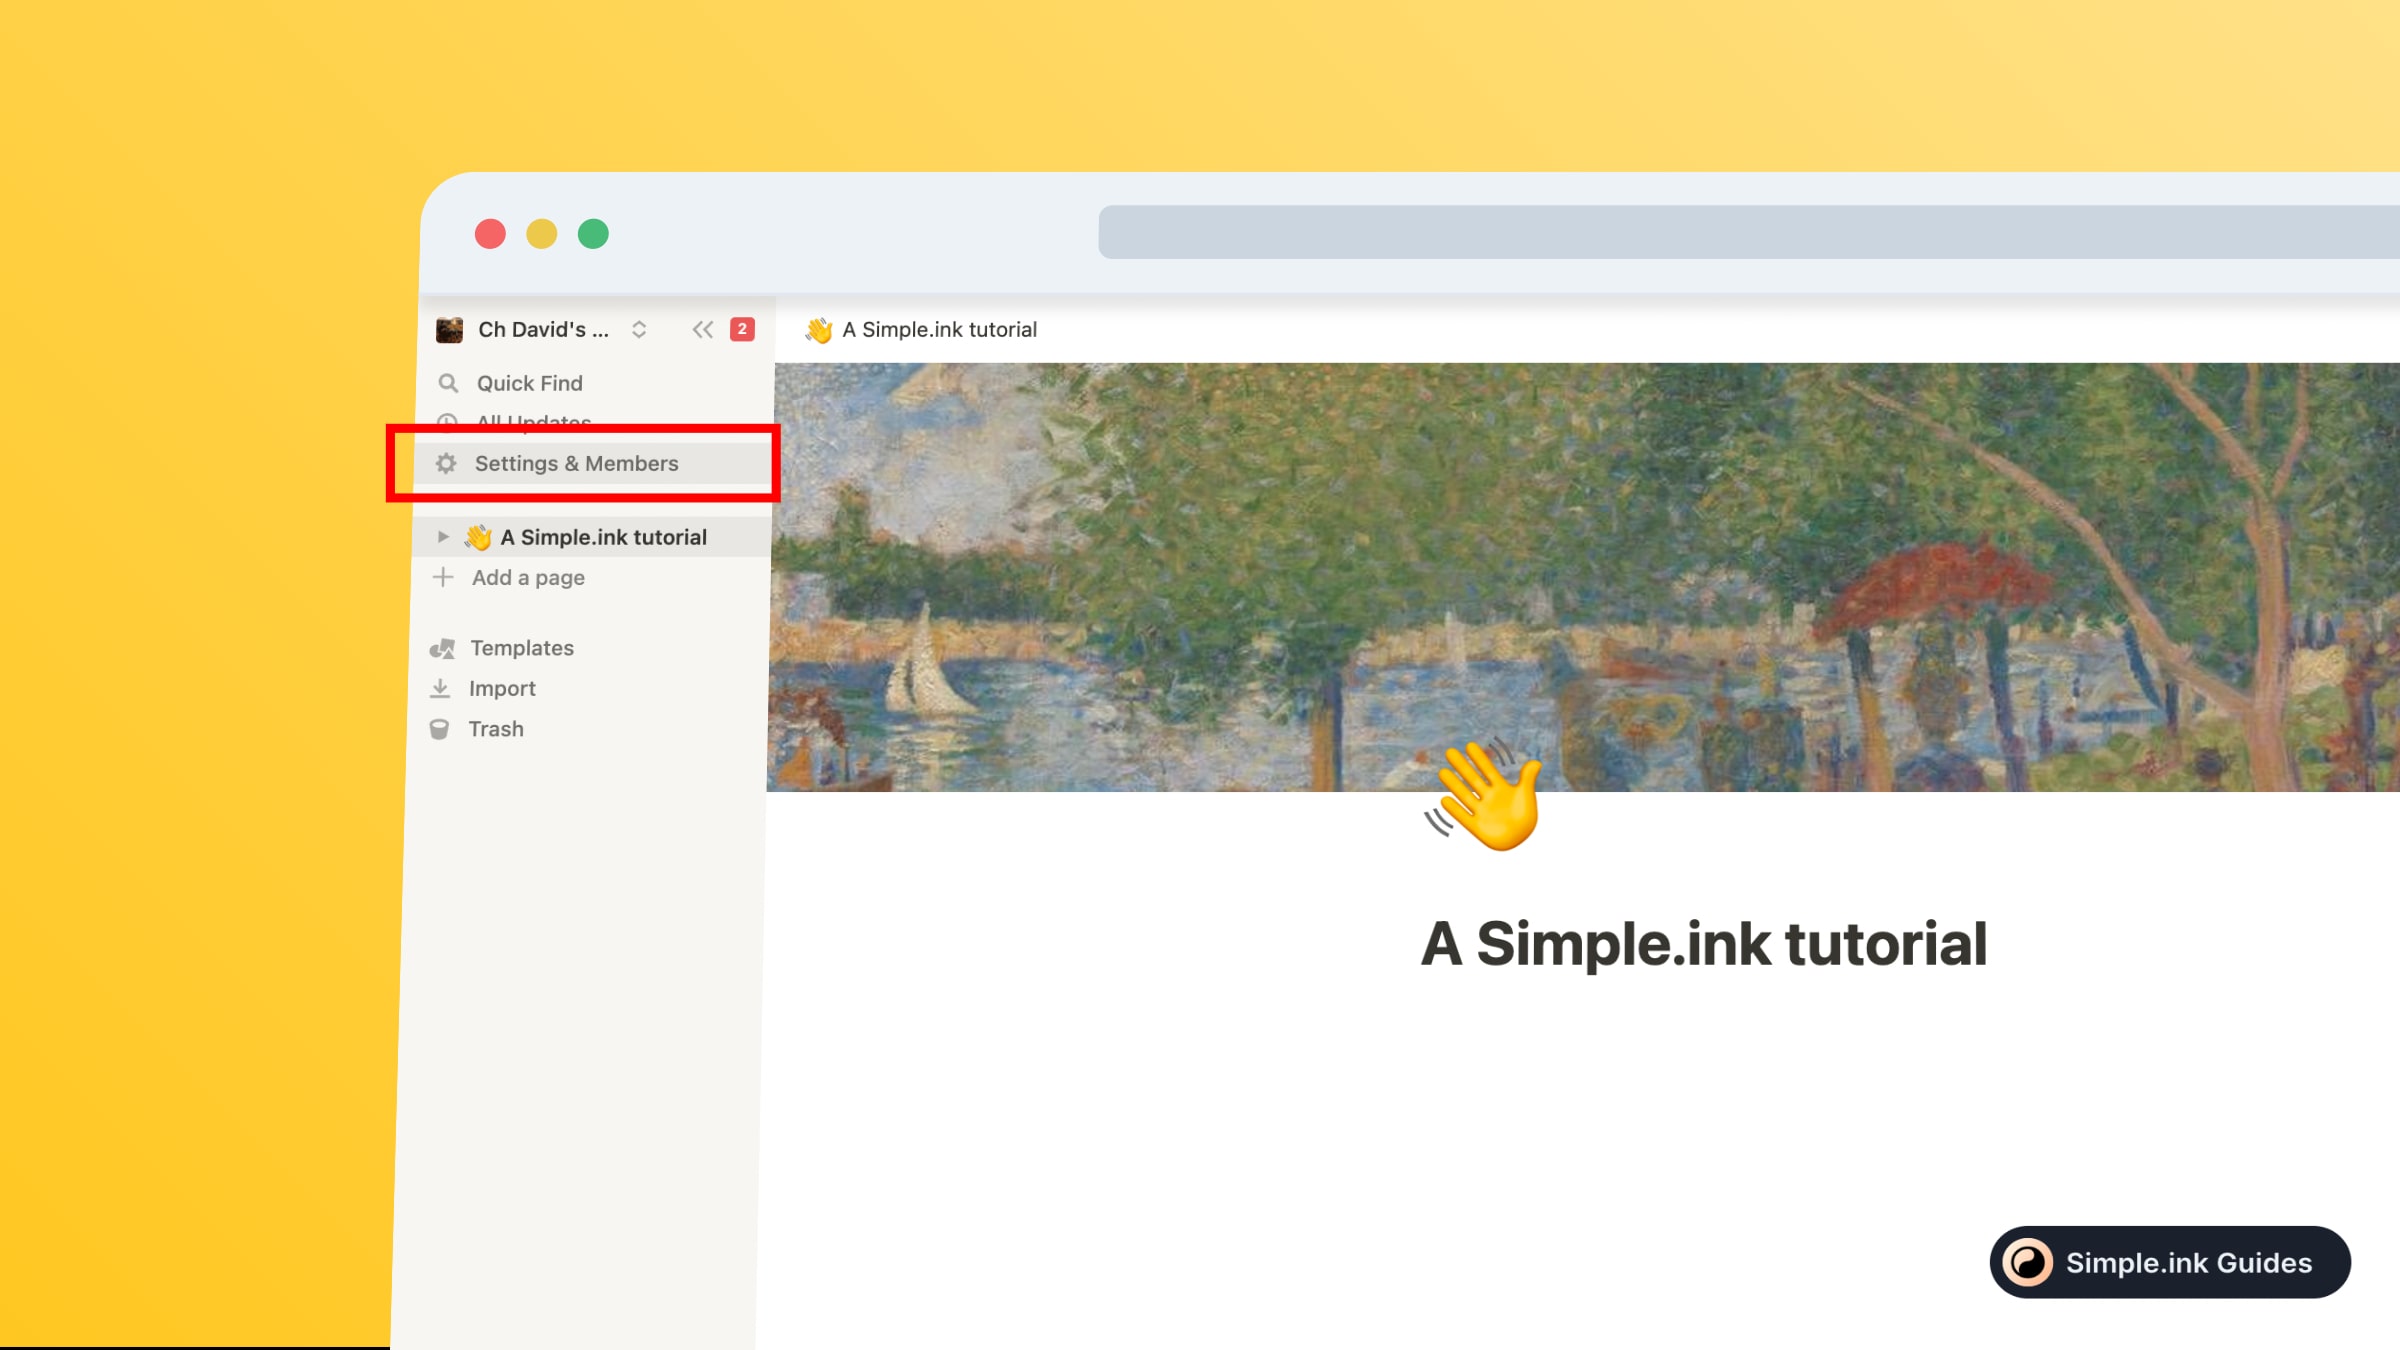The image size is (2400, 1350).
Task: Expand the A Simple.ink tutorial page toggle
Action: tap(443, 537)
